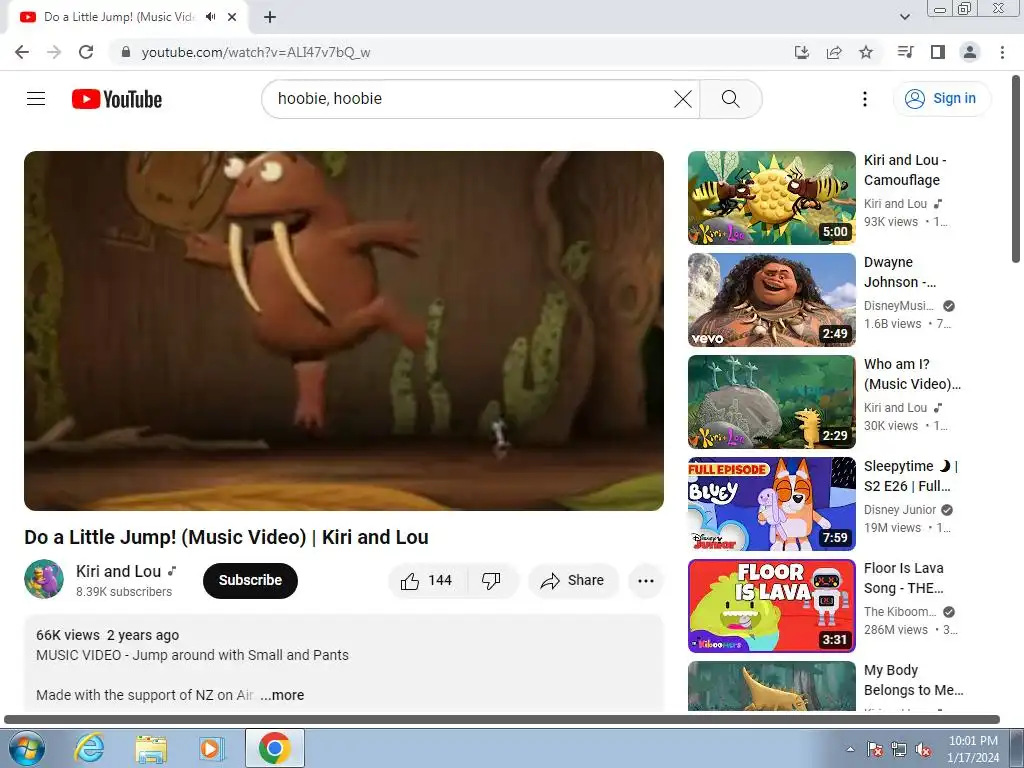
Task: Click the video player to pause
Action: (344, 331)
